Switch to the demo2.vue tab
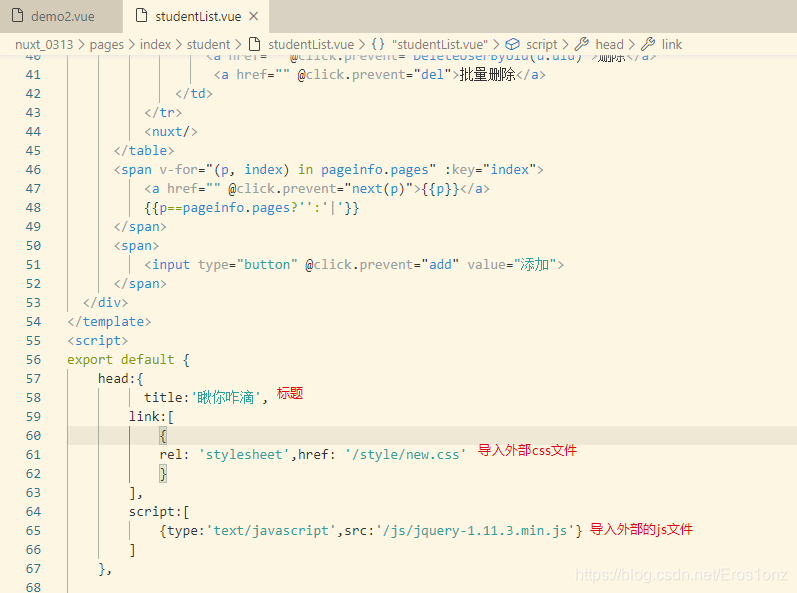Viewport: 797px width, 593px height. coord(62,16)
